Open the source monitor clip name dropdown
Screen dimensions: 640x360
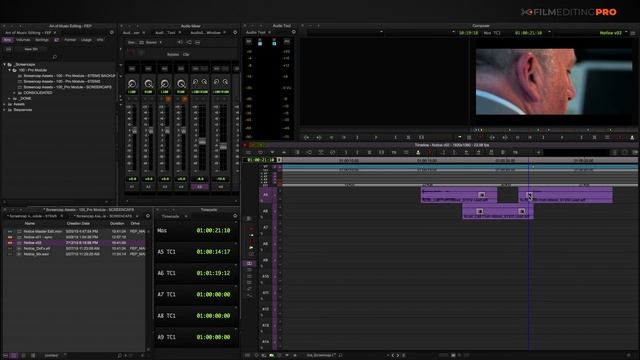(381, 32)
